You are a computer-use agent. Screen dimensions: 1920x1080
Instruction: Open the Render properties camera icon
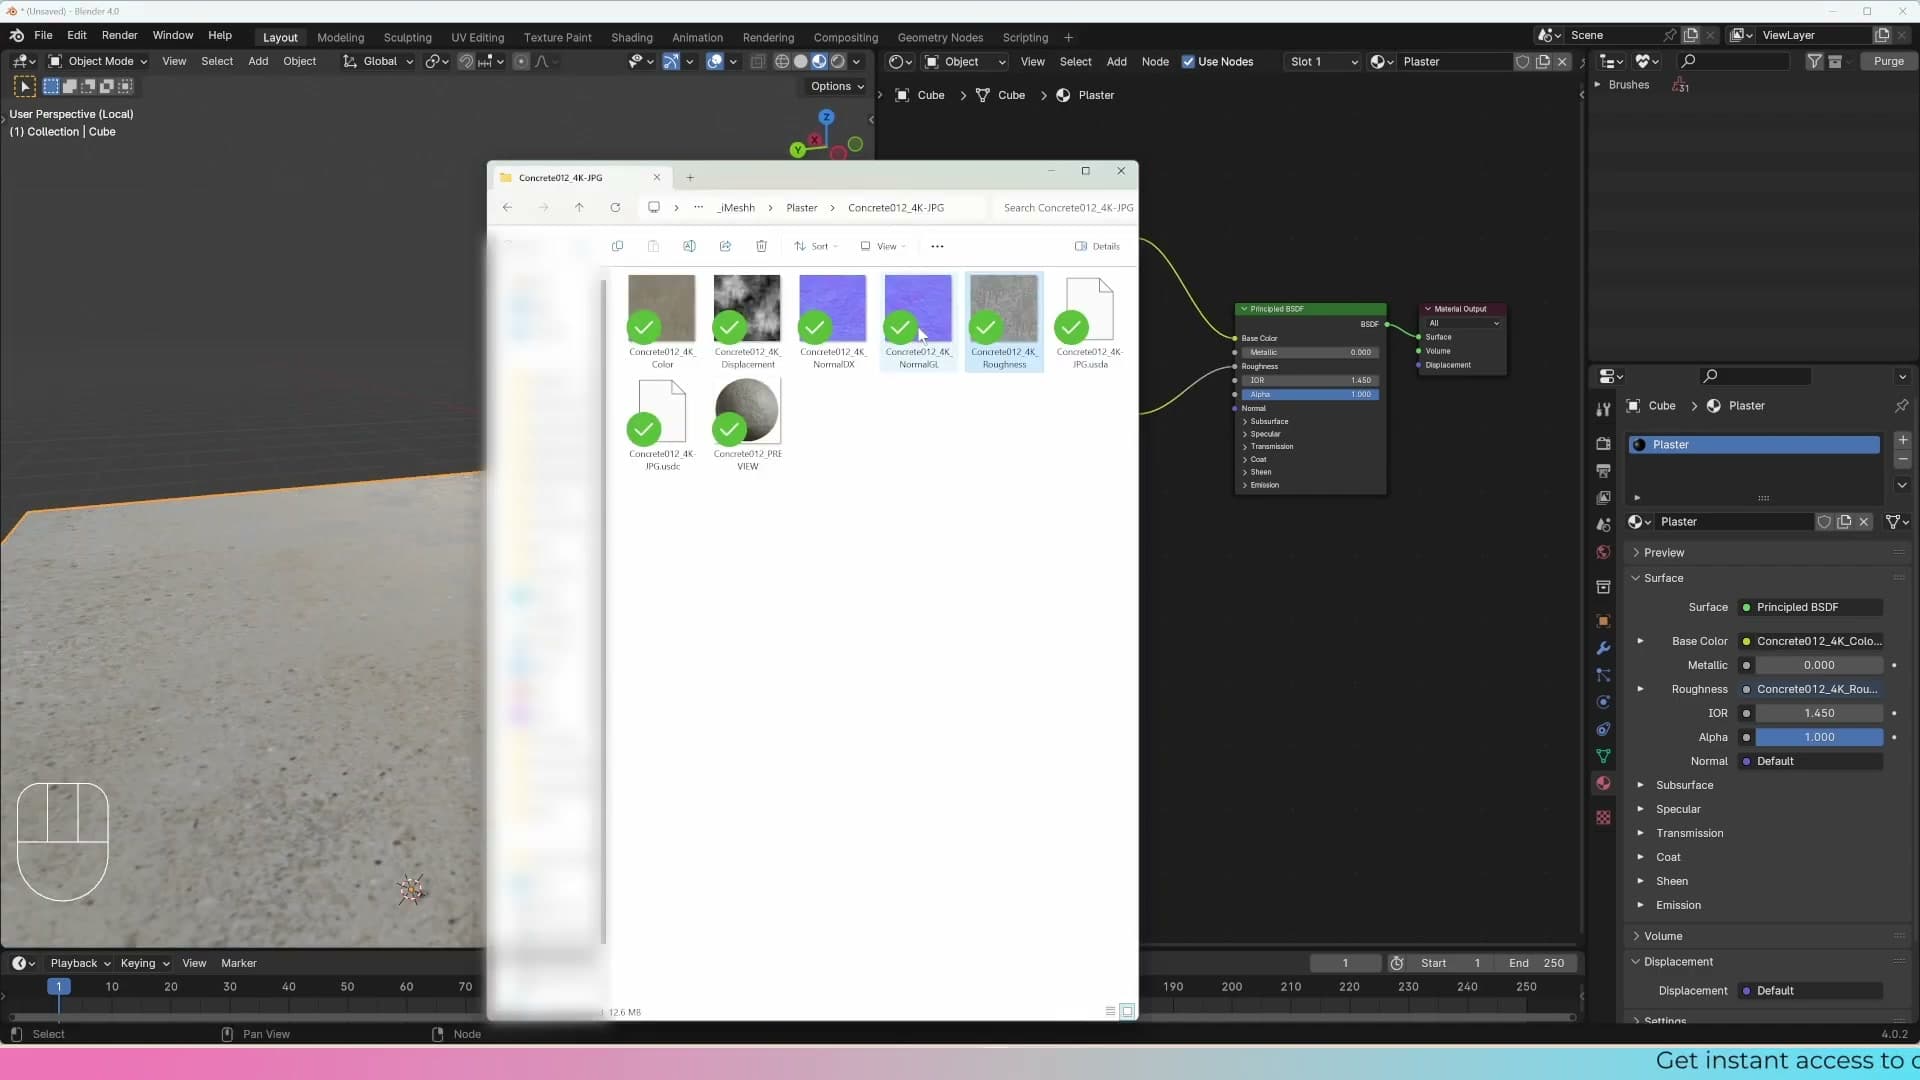pyautogui.click(x=1603, y=443)
